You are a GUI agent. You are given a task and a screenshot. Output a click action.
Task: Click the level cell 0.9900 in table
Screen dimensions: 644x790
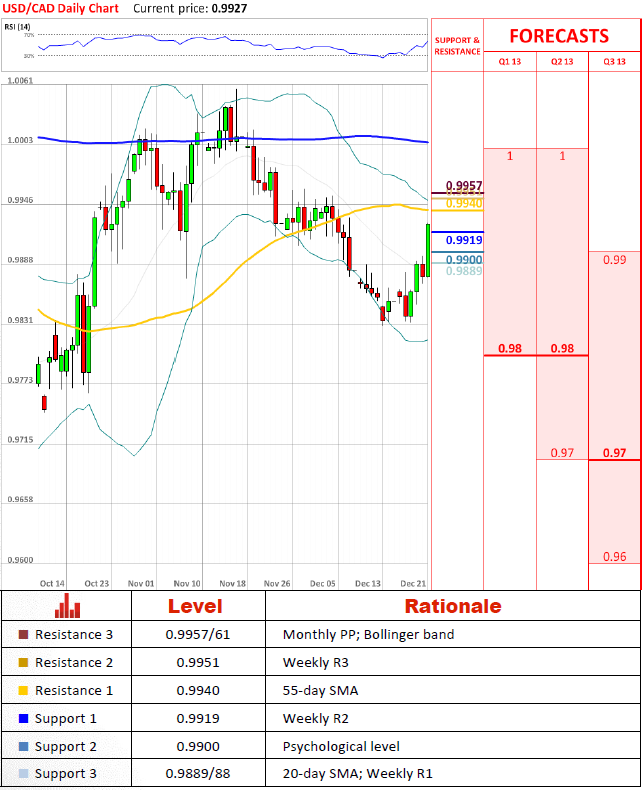point(198,746)
